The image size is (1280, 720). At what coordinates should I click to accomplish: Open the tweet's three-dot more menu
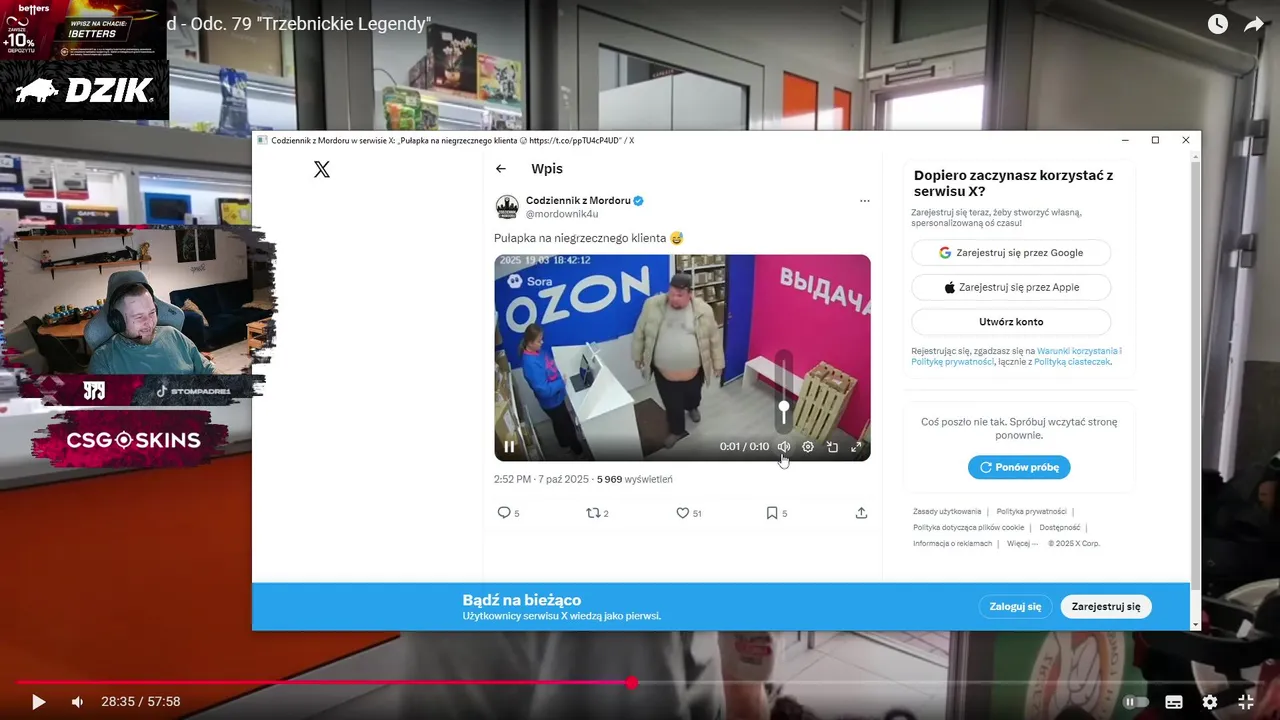pyautogui.click(x=865, y=201)
